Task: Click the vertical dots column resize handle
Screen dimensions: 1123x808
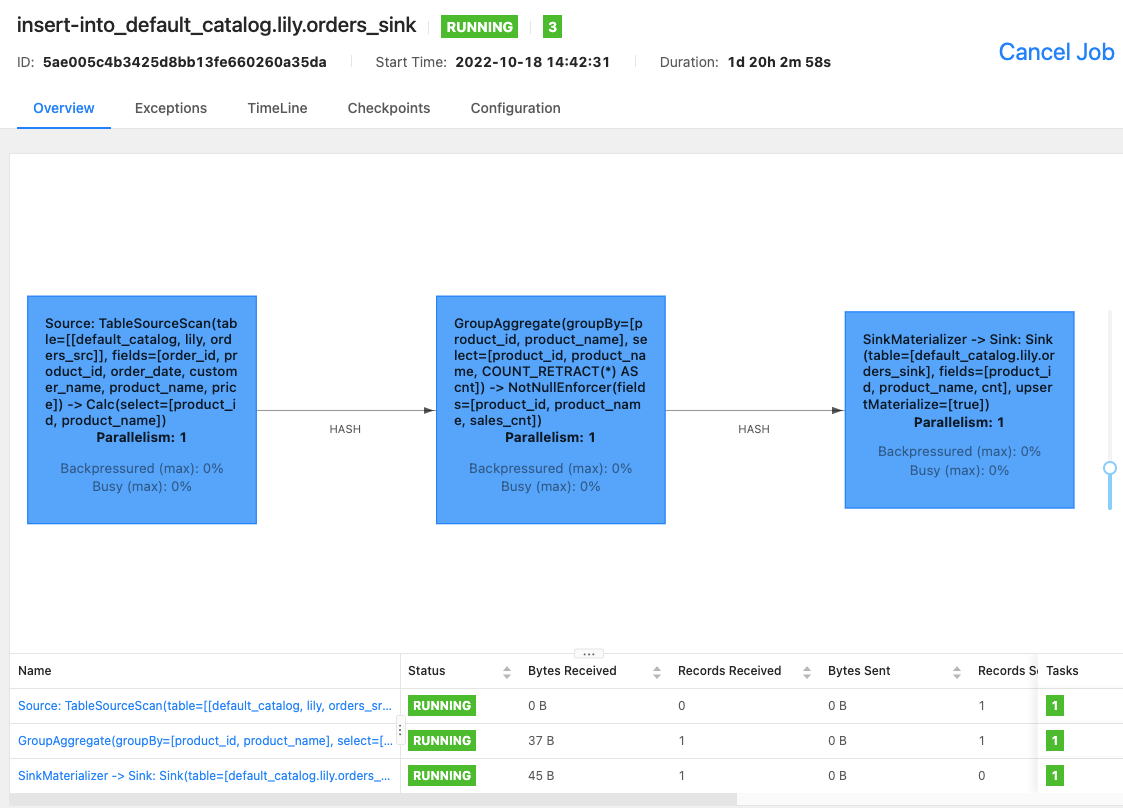Action: click(401, 730)
